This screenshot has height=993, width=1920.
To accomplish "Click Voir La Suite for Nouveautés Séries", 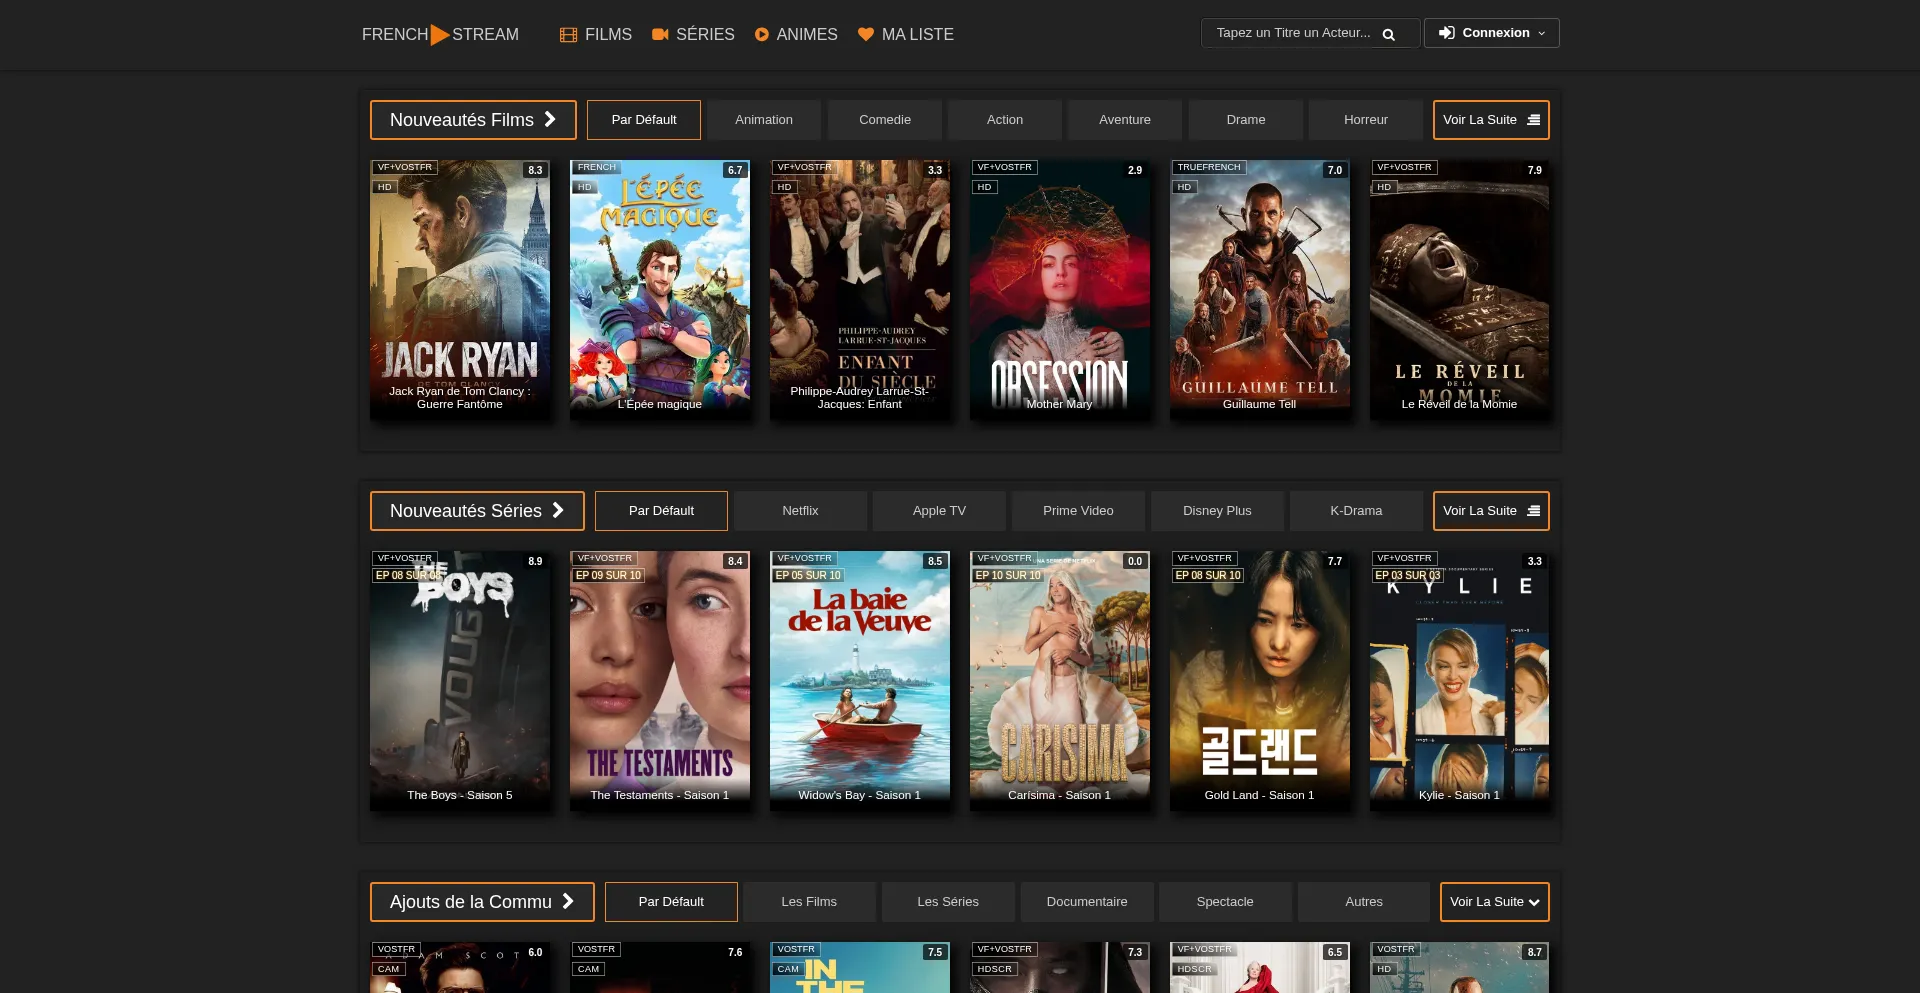I will coord(1491,511).
